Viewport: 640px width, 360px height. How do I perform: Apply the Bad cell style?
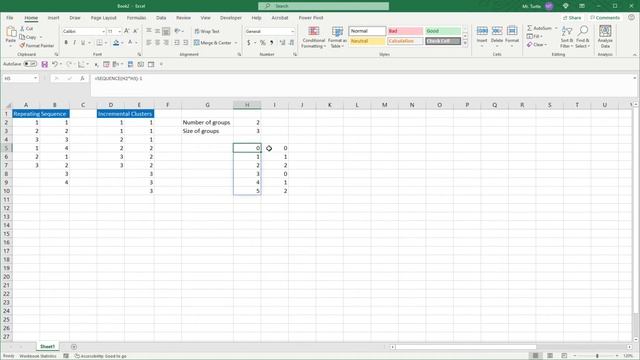[405, 31]
